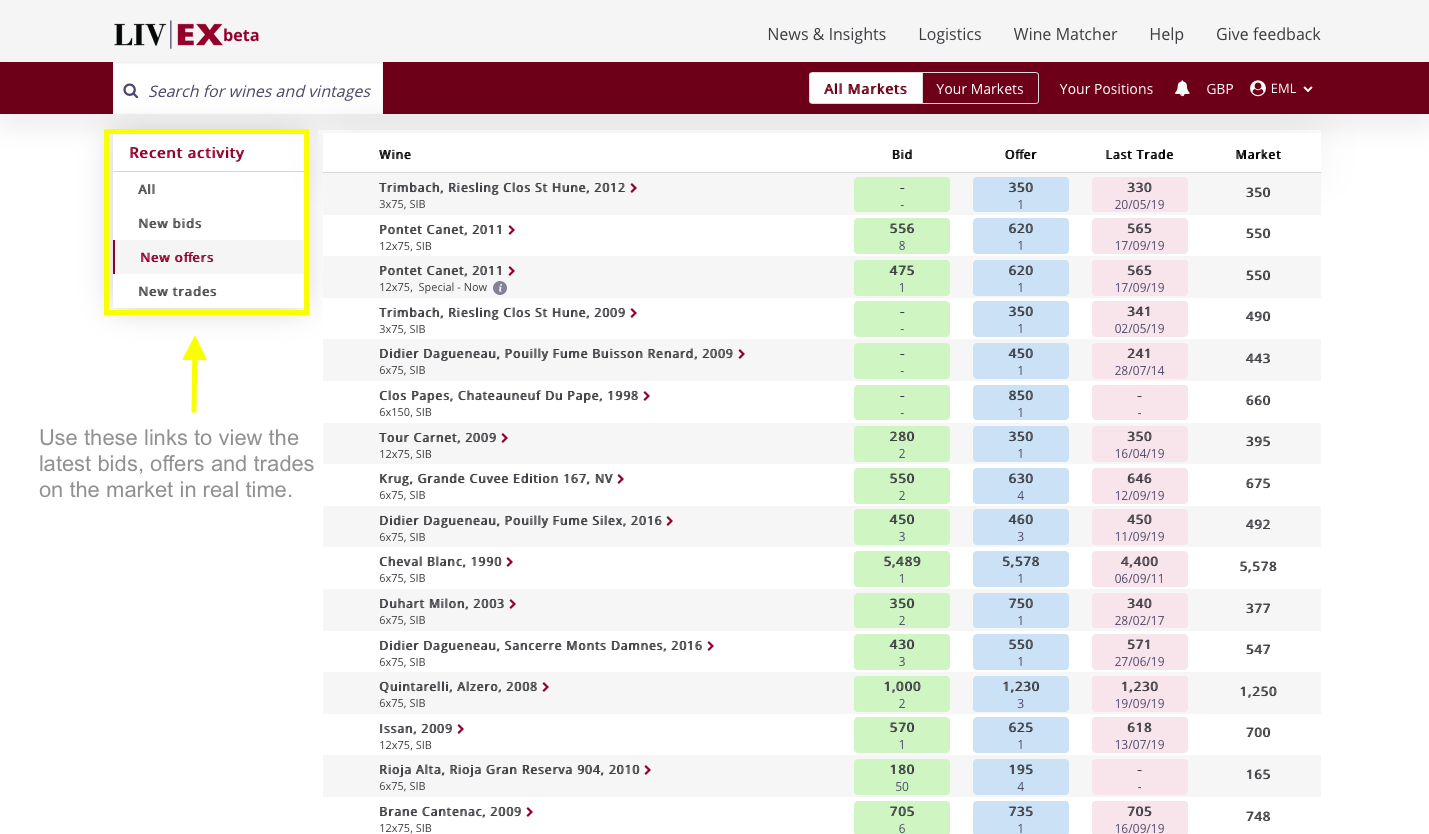The width and height of the screenshot is (1429, 834).
Task: Open chevron next to Brane Cantenac, 2009
Action: coord(530,812)
